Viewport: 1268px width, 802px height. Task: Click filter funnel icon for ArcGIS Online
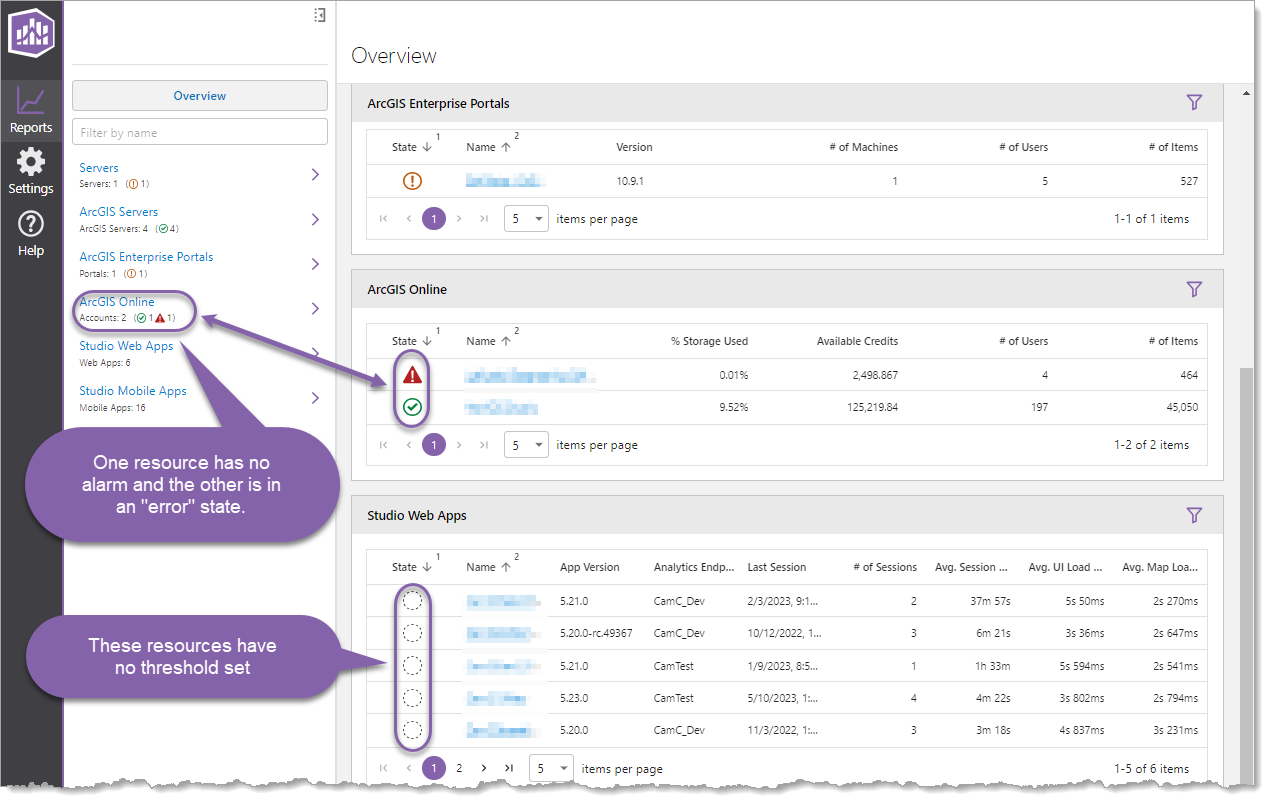(1193, 289)
